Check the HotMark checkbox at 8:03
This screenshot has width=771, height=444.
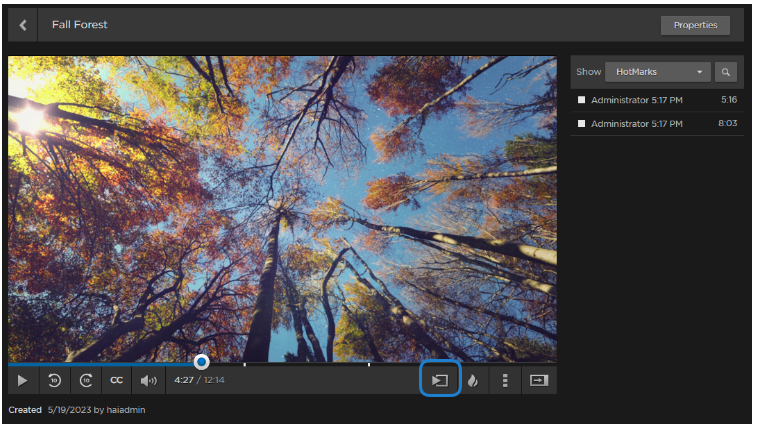click(x=581, y=124)
